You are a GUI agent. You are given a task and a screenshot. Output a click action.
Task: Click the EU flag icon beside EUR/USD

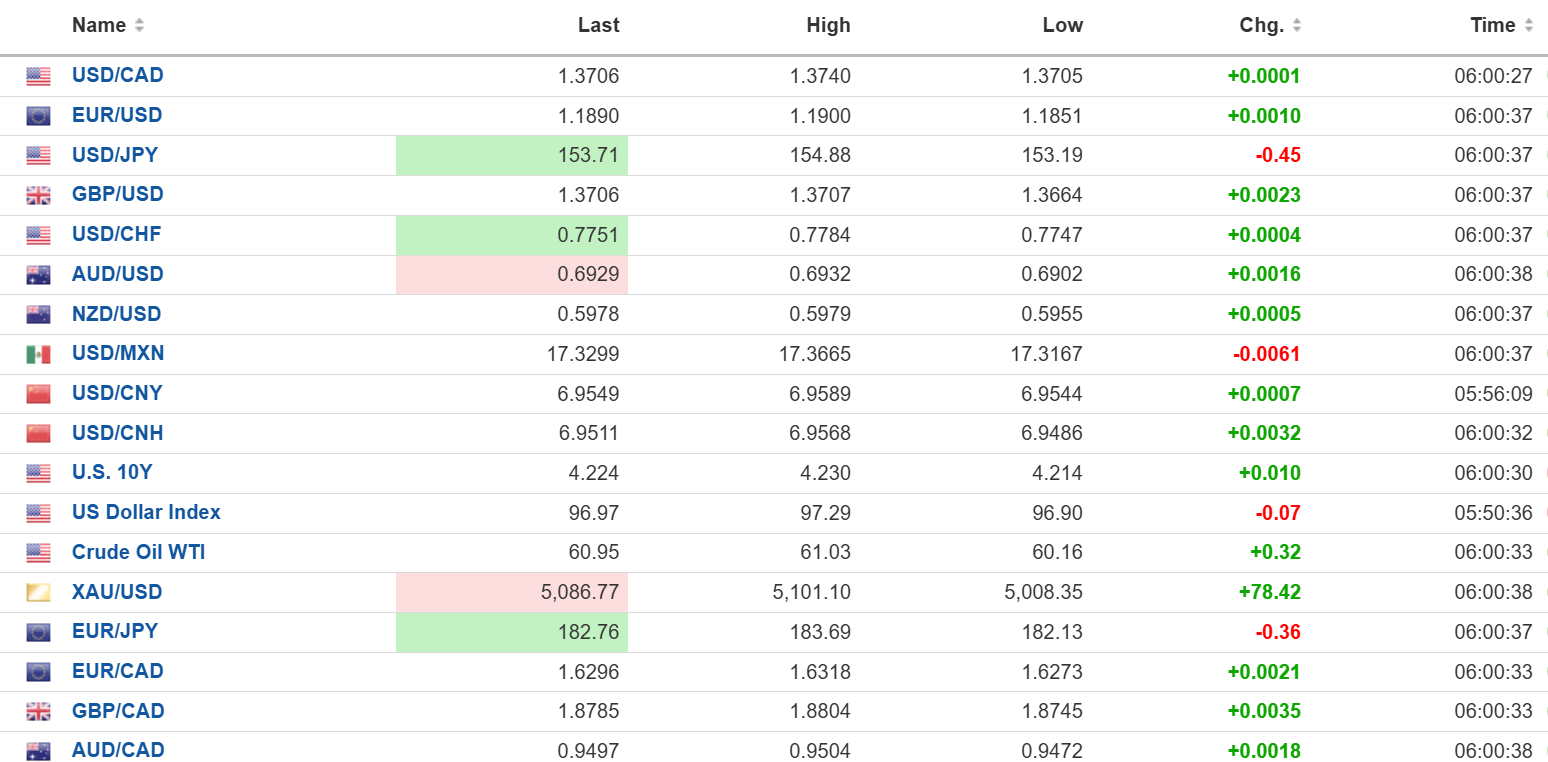[x=38, y=116]
